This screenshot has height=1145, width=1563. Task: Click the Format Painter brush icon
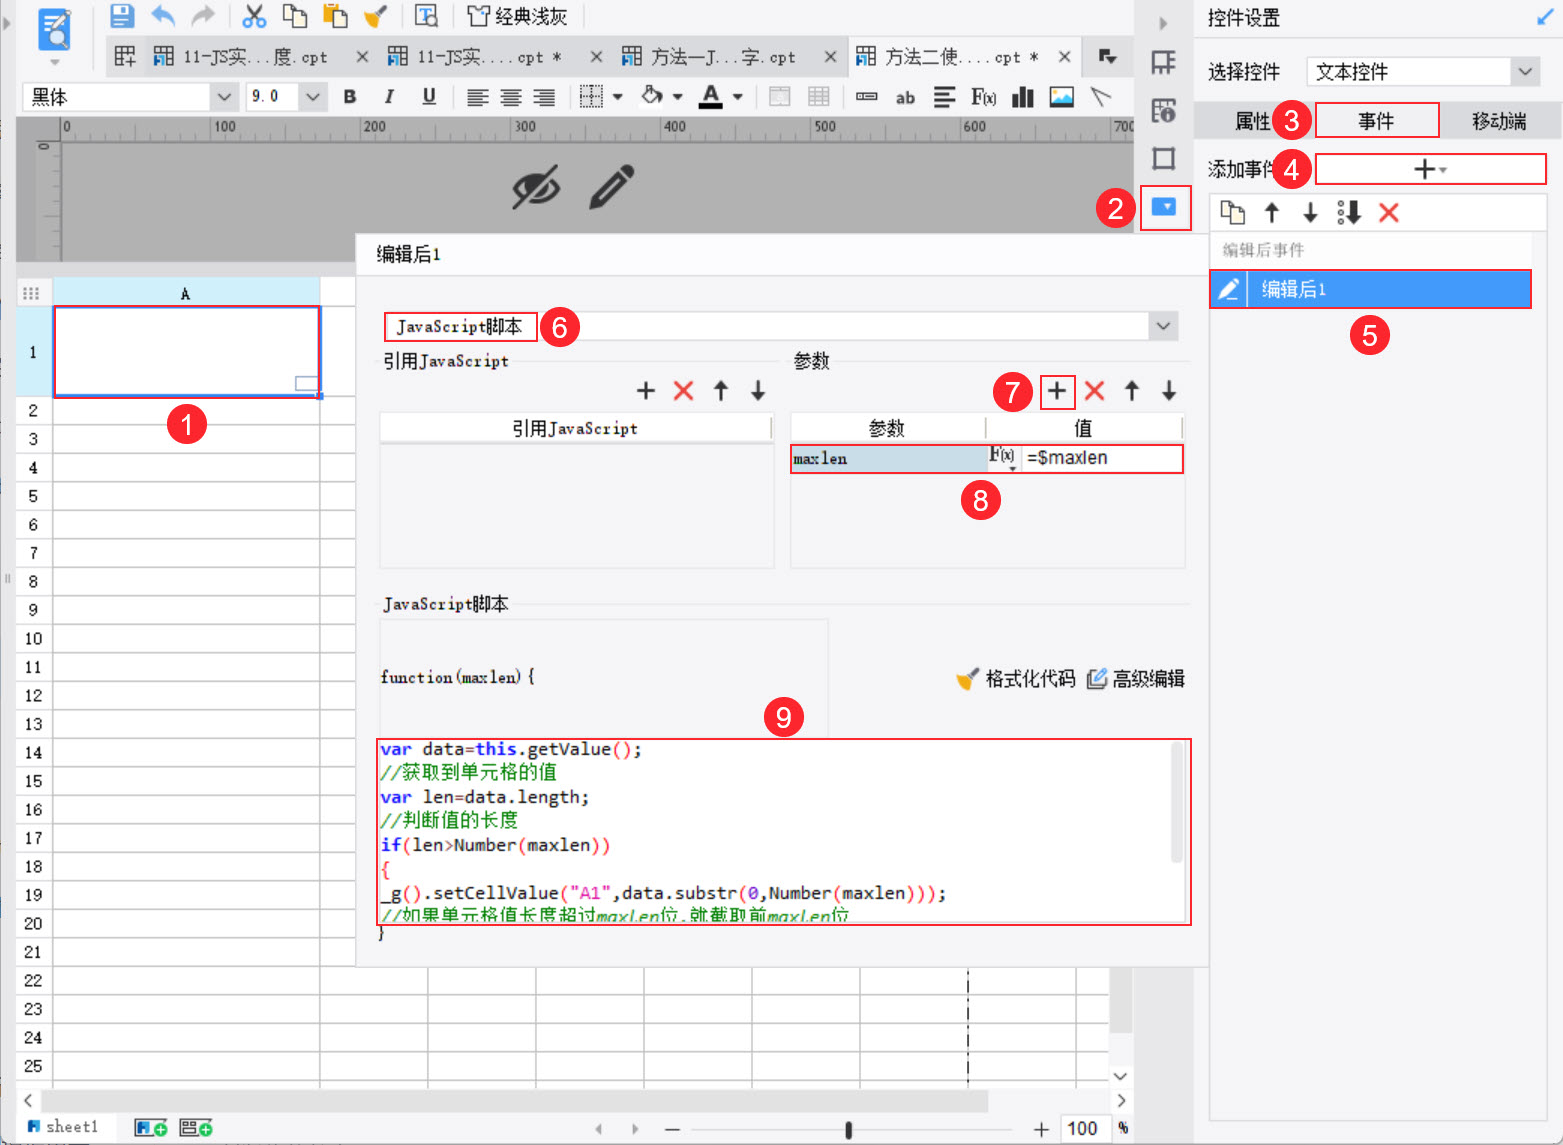pos(375,15)
